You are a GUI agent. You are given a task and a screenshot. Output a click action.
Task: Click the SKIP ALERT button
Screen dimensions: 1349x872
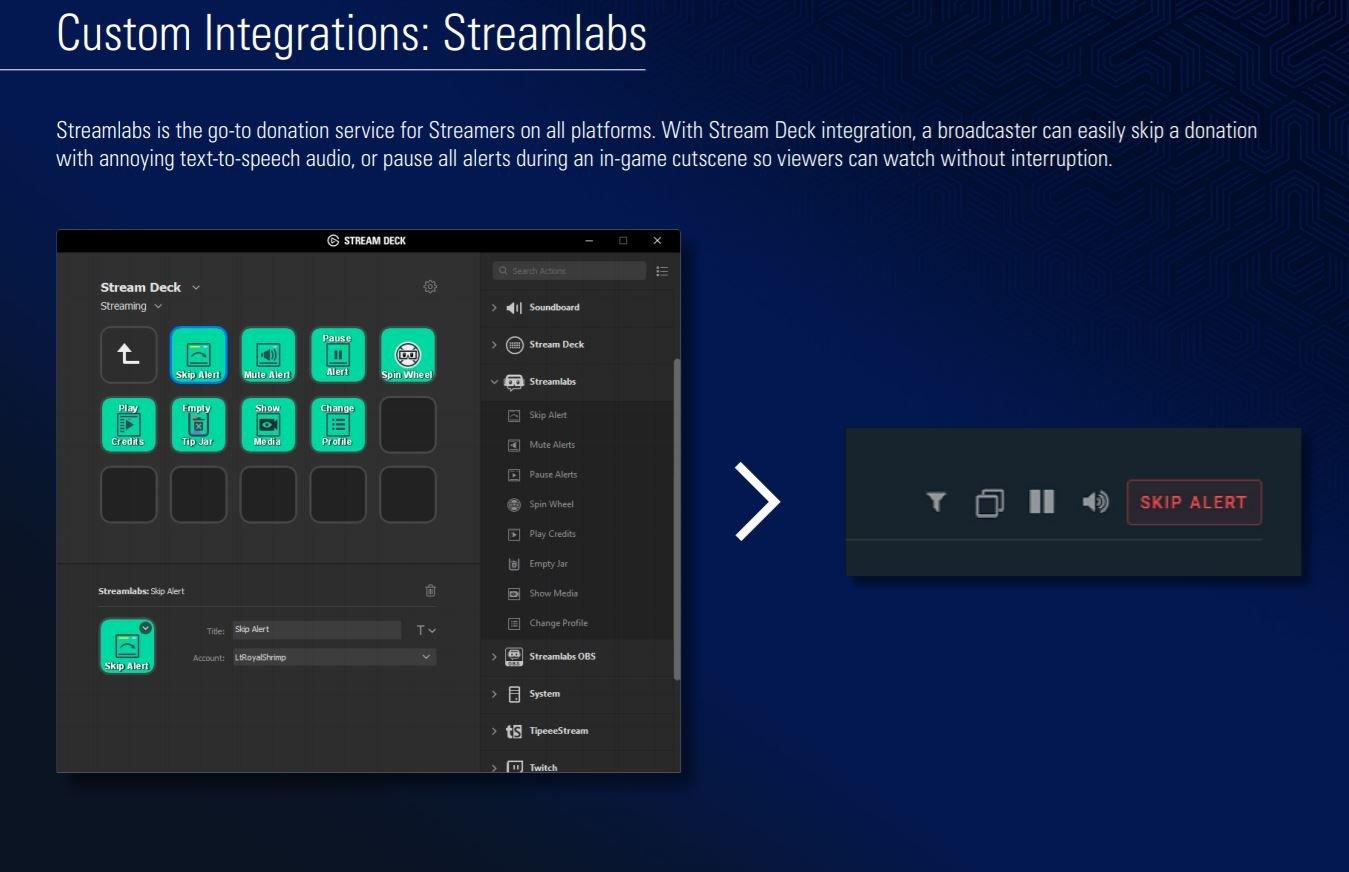click(x=1193, y=502)
